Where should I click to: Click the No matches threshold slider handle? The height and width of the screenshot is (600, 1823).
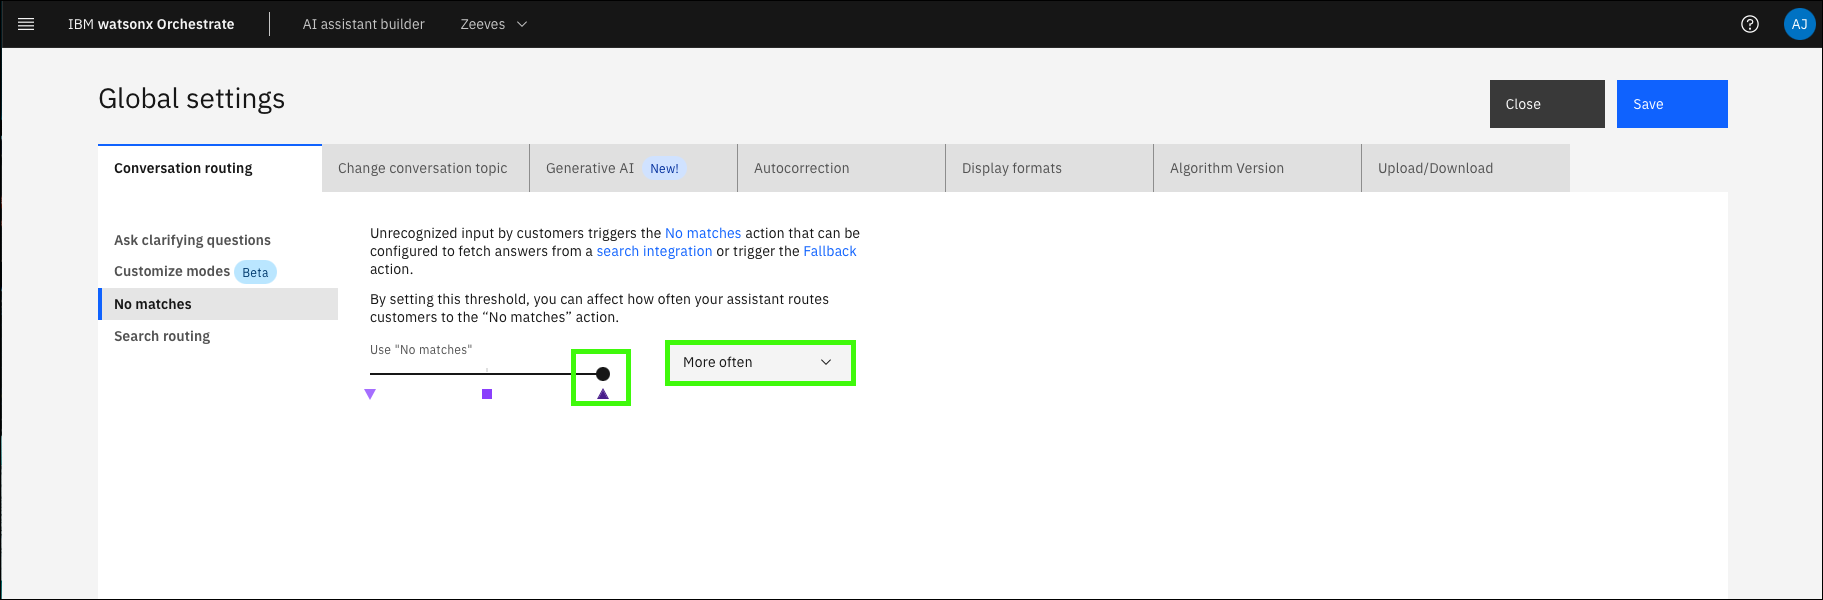click(603, 374)
